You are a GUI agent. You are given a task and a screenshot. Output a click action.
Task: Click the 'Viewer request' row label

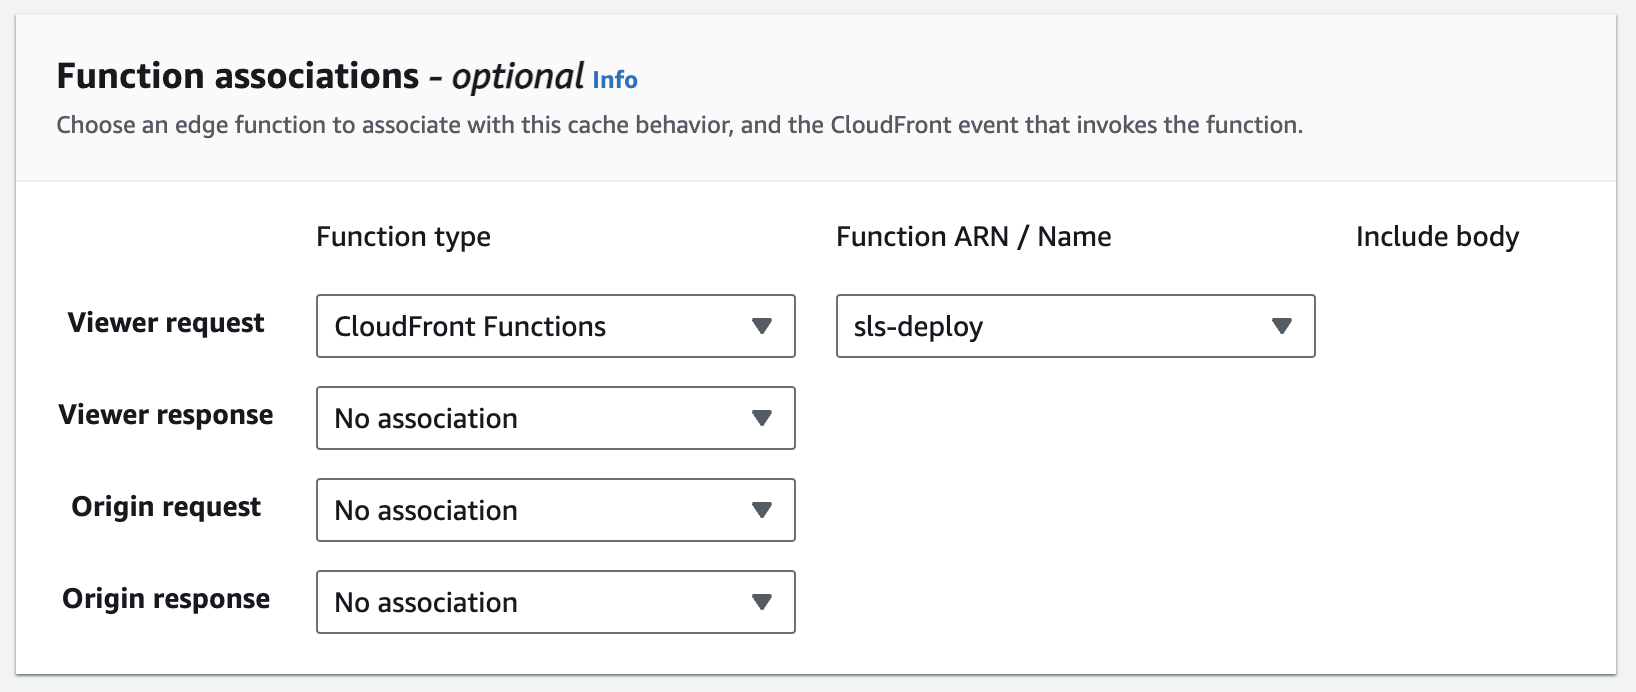coord(166,323)
